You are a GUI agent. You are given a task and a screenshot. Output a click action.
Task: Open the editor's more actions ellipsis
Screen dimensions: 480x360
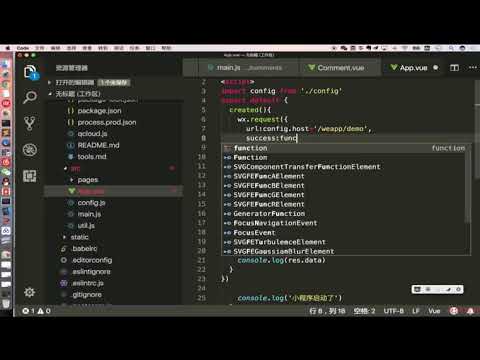473,68
